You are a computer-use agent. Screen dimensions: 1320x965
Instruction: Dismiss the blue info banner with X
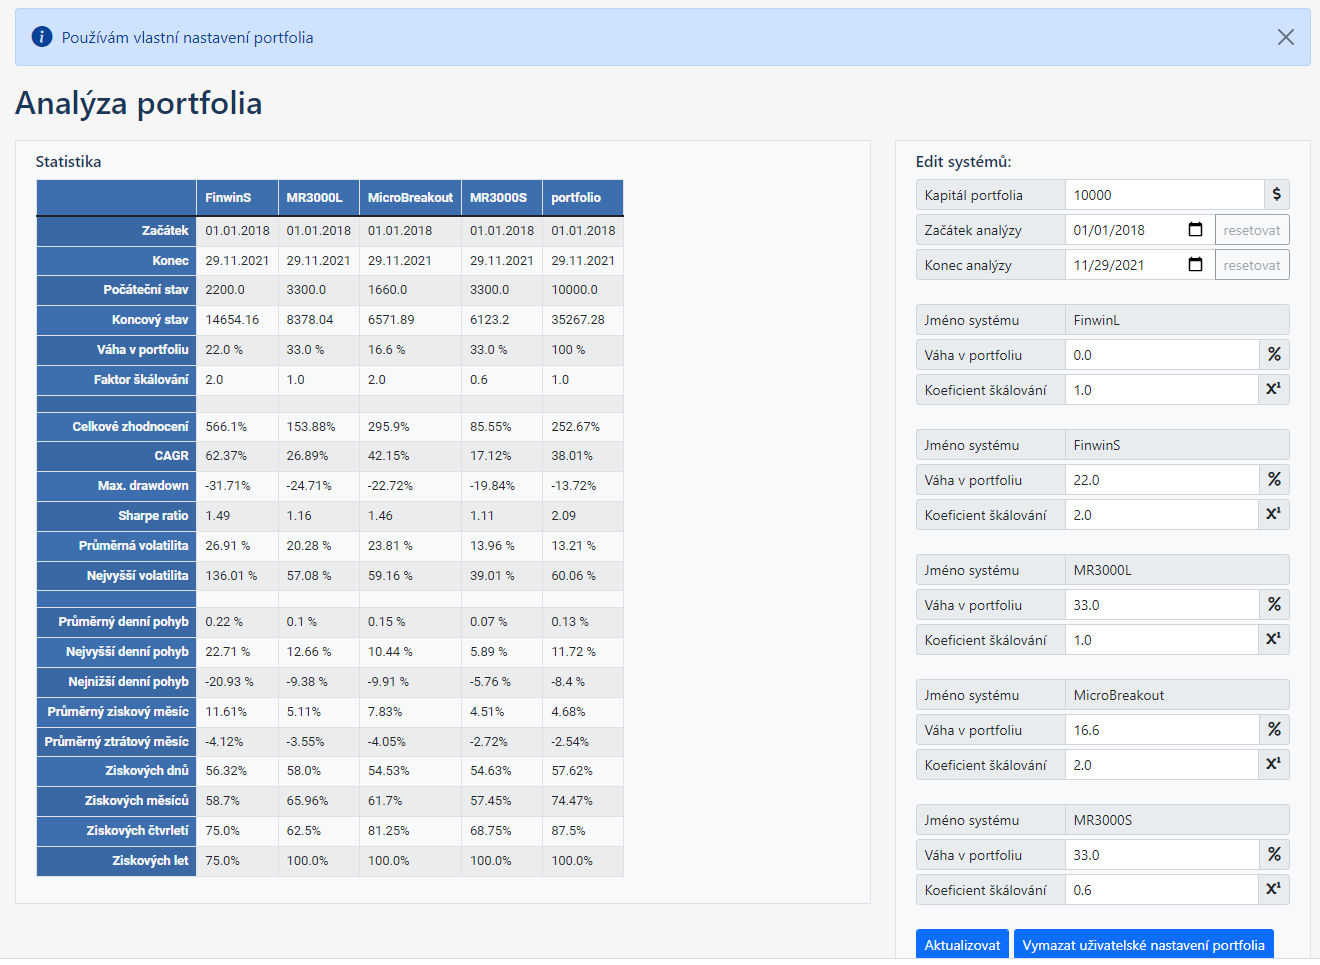click(1286, 37)
